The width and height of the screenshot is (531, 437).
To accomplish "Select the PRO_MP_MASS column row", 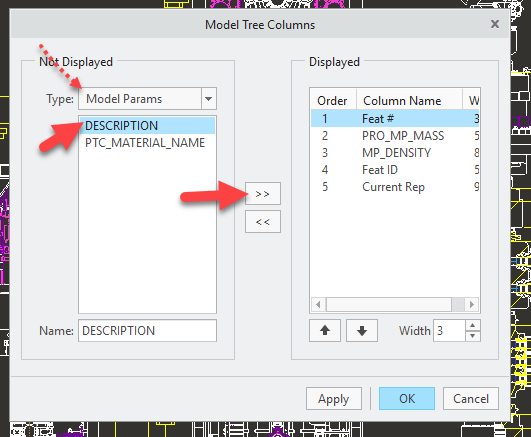I will click(395, 136).
